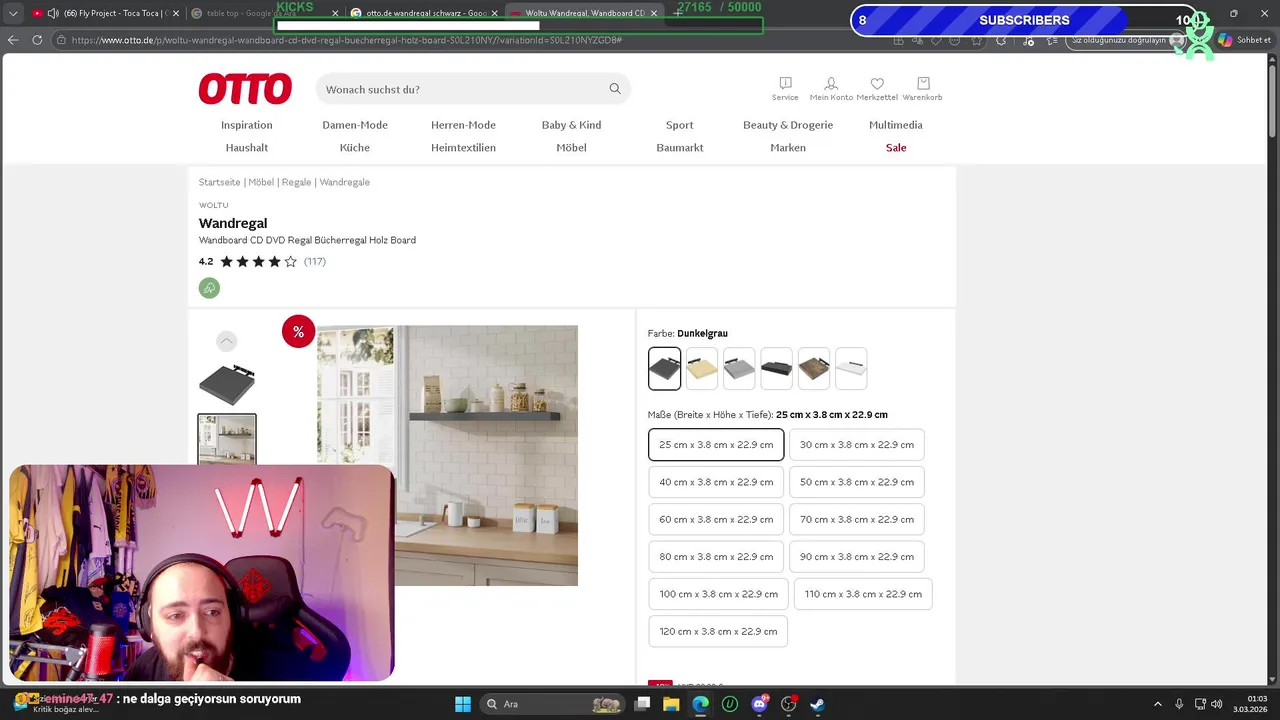This screenshot has height=720, width=1280.
Task: Click the Regale breadcrumb link
Action: tap(296, 182)
